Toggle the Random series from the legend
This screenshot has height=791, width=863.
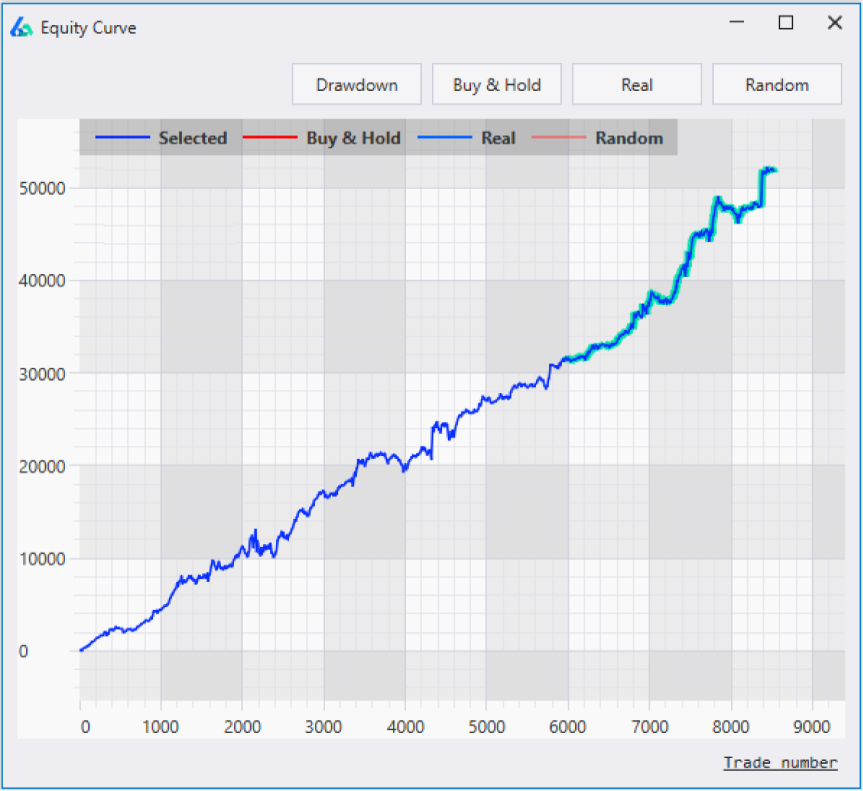tap(628, 138)
